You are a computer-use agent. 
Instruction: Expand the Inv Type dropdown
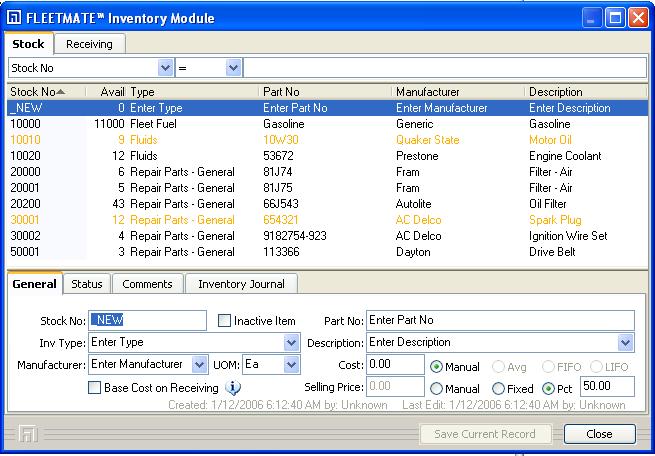tap(291, 343)
